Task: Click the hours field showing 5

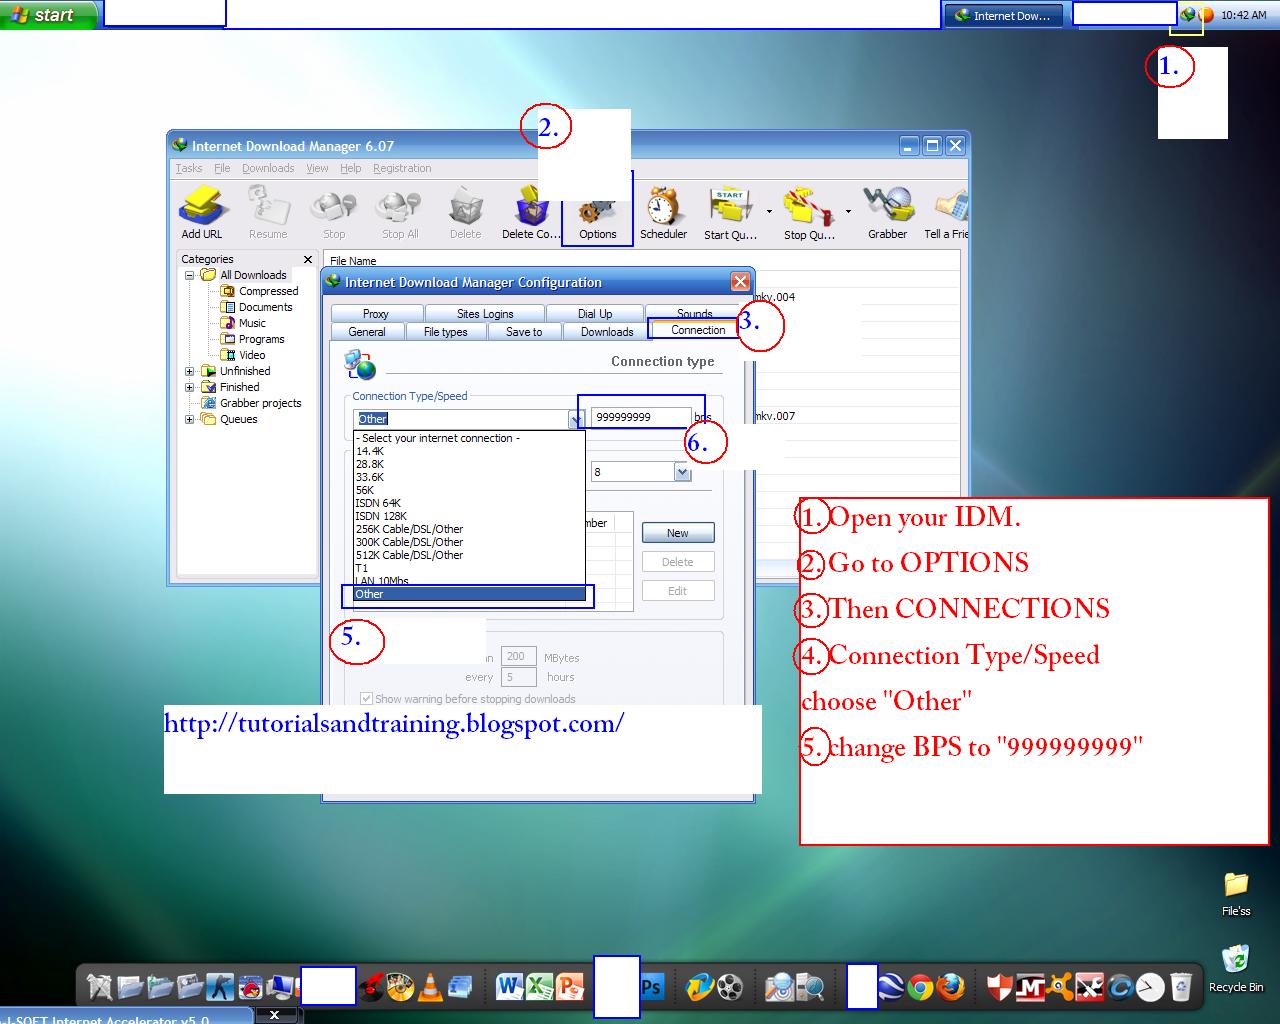Action: 518,677
